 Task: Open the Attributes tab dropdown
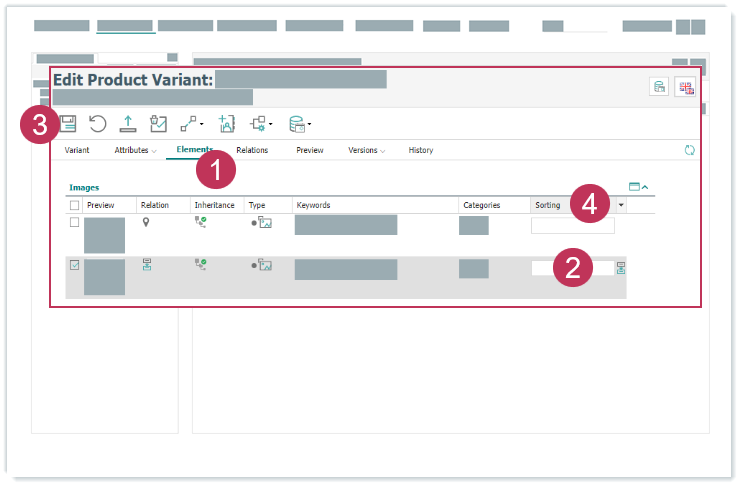pos(136,150)
